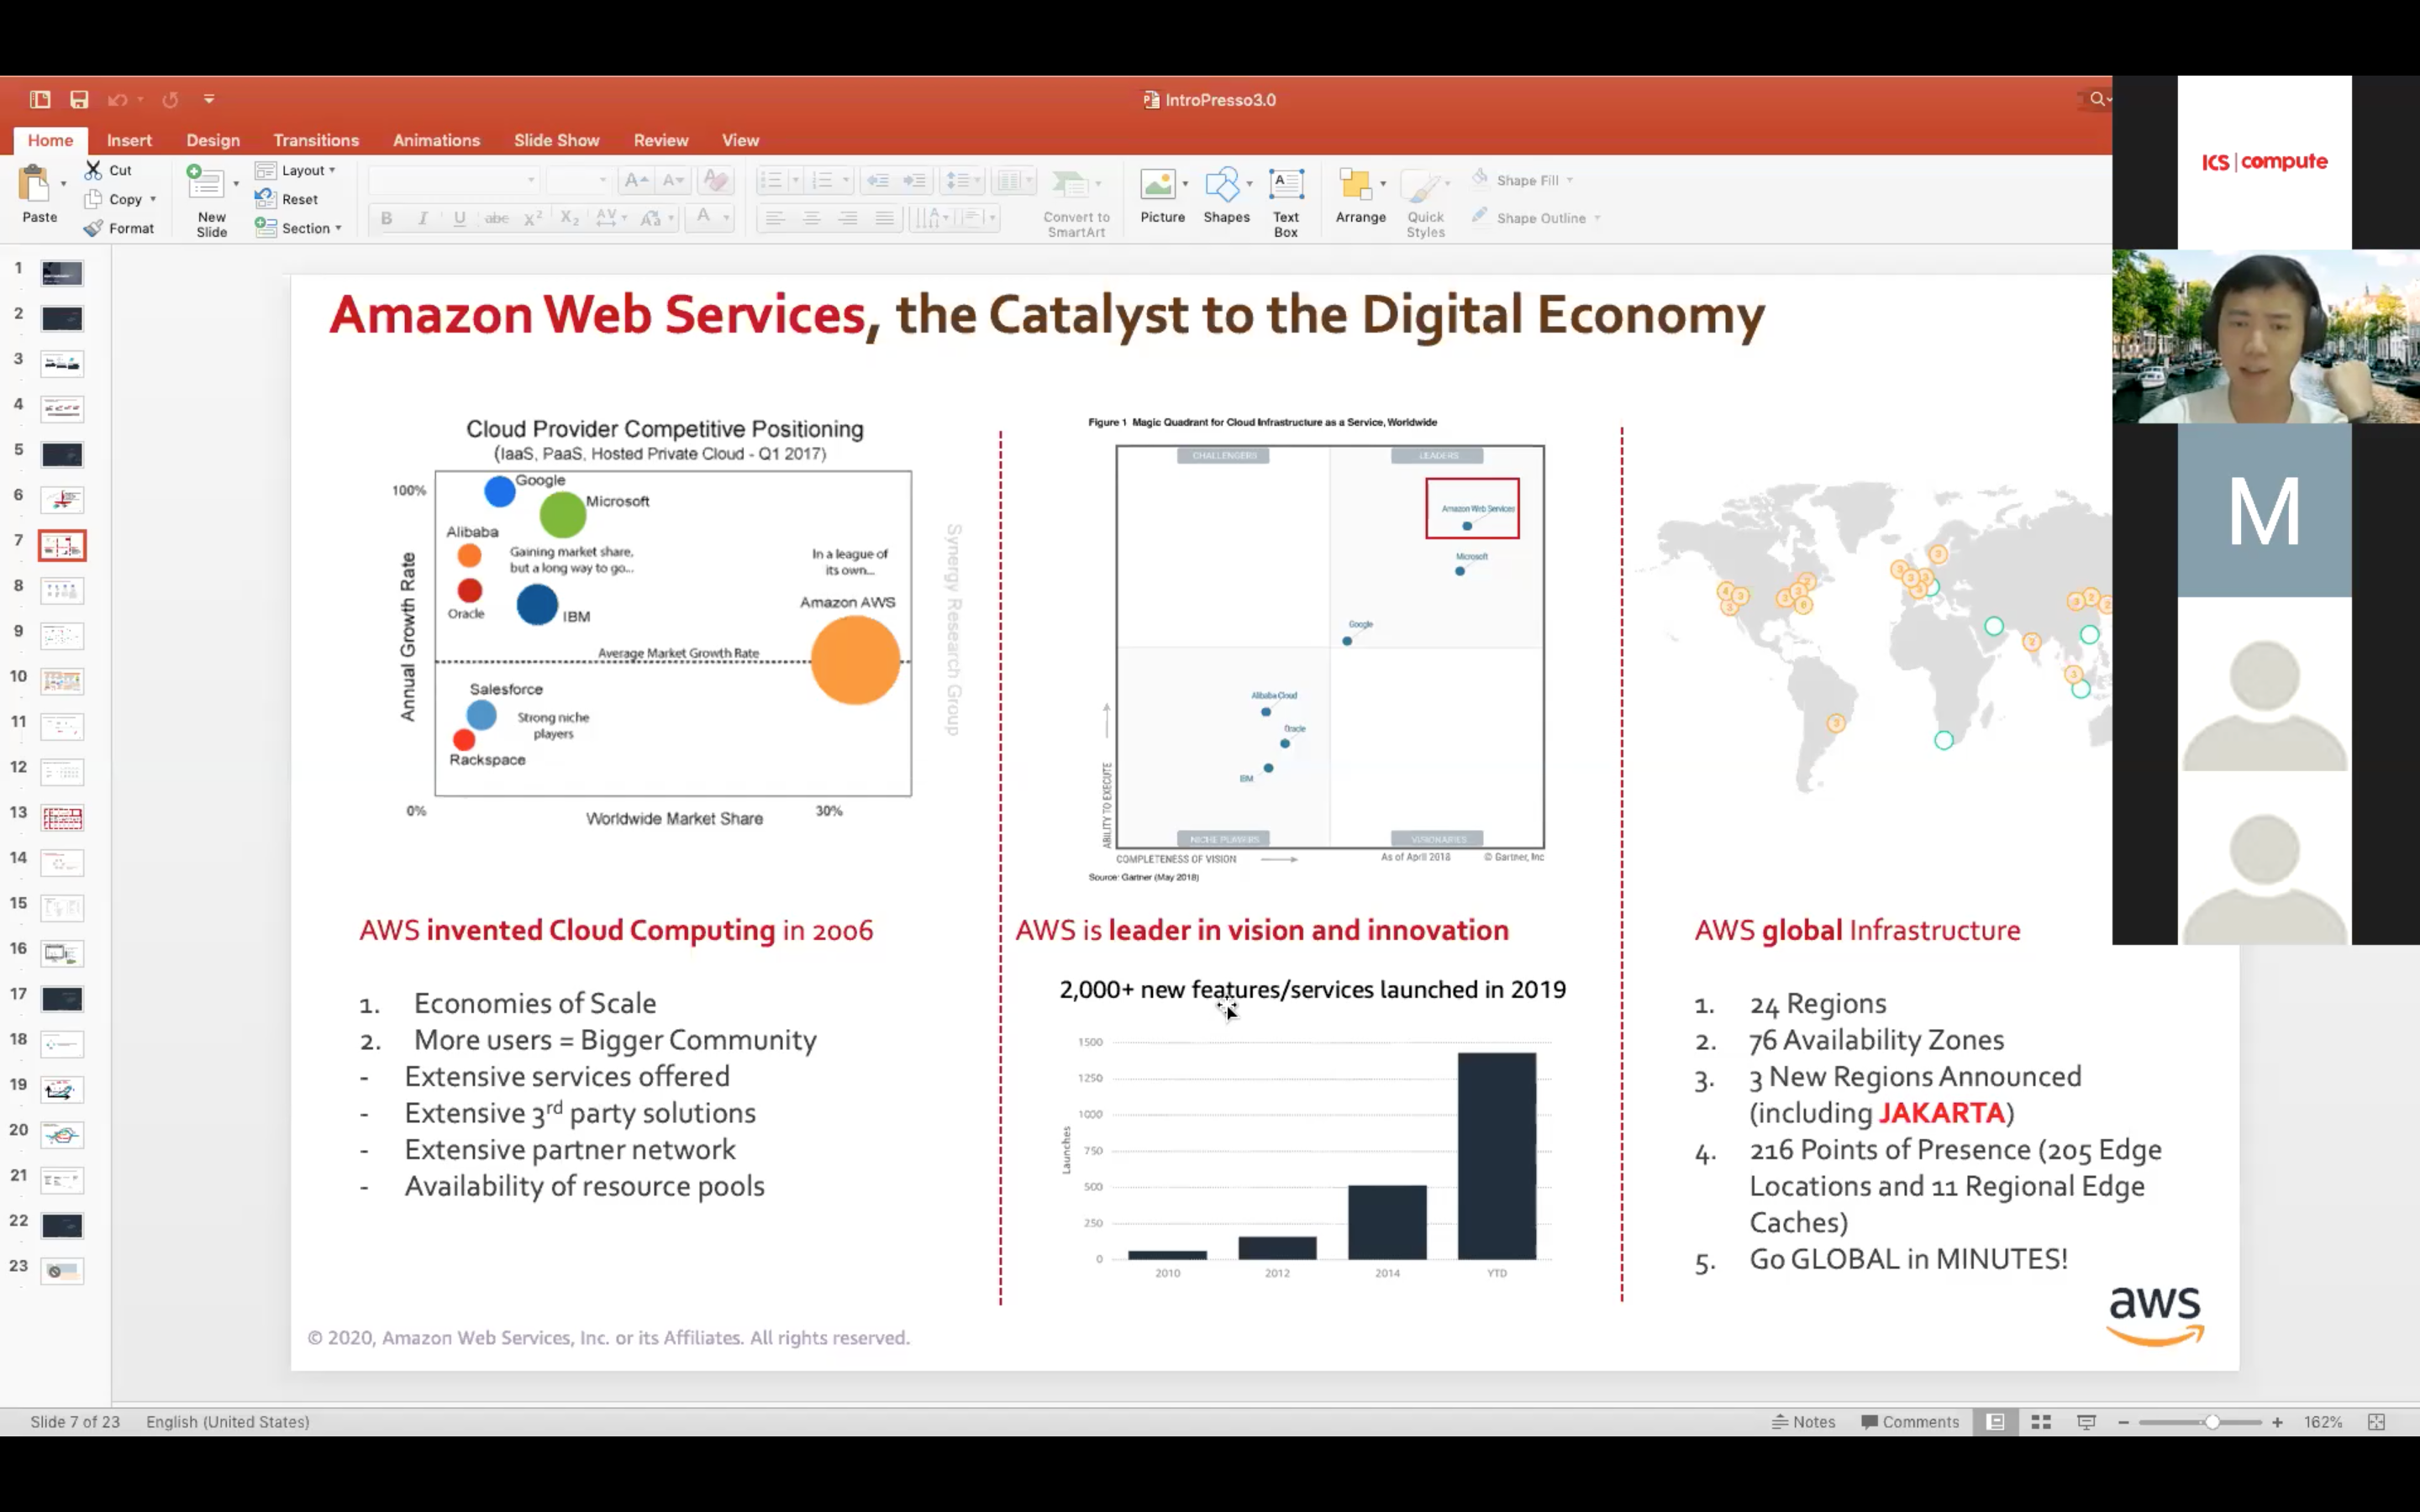Open the sidebar panel icon in title bar
Viewport: 2420px width, 1512px height.
(40, 99)
